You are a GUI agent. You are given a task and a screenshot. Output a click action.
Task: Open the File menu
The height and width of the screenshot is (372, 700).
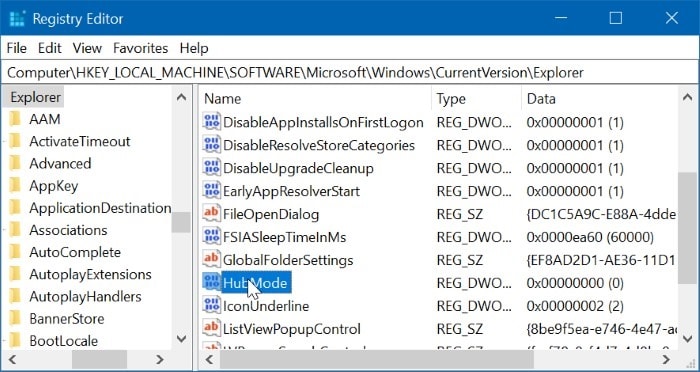tap(17, 48)
